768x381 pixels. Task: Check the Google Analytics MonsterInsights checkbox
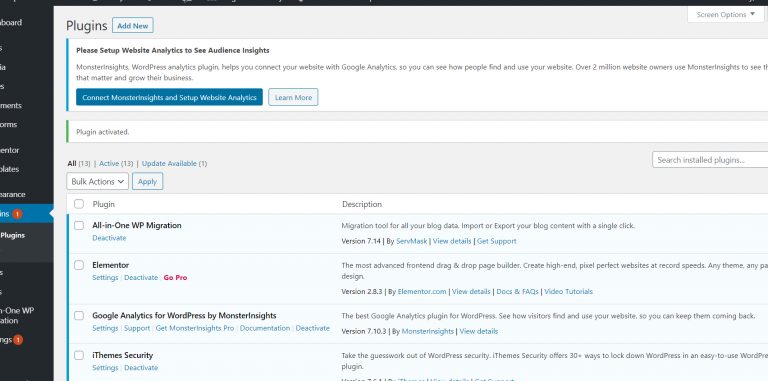pyautogui.click(x=79, y=315)
